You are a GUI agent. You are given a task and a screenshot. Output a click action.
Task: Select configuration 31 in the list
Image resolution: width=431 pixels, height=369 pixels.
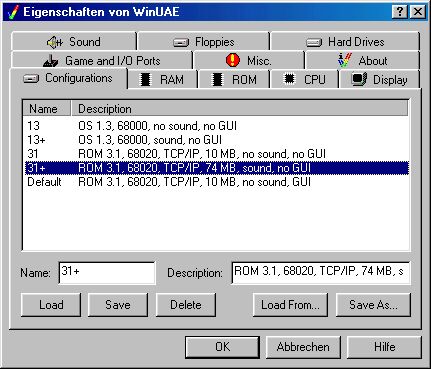(217, 154)
